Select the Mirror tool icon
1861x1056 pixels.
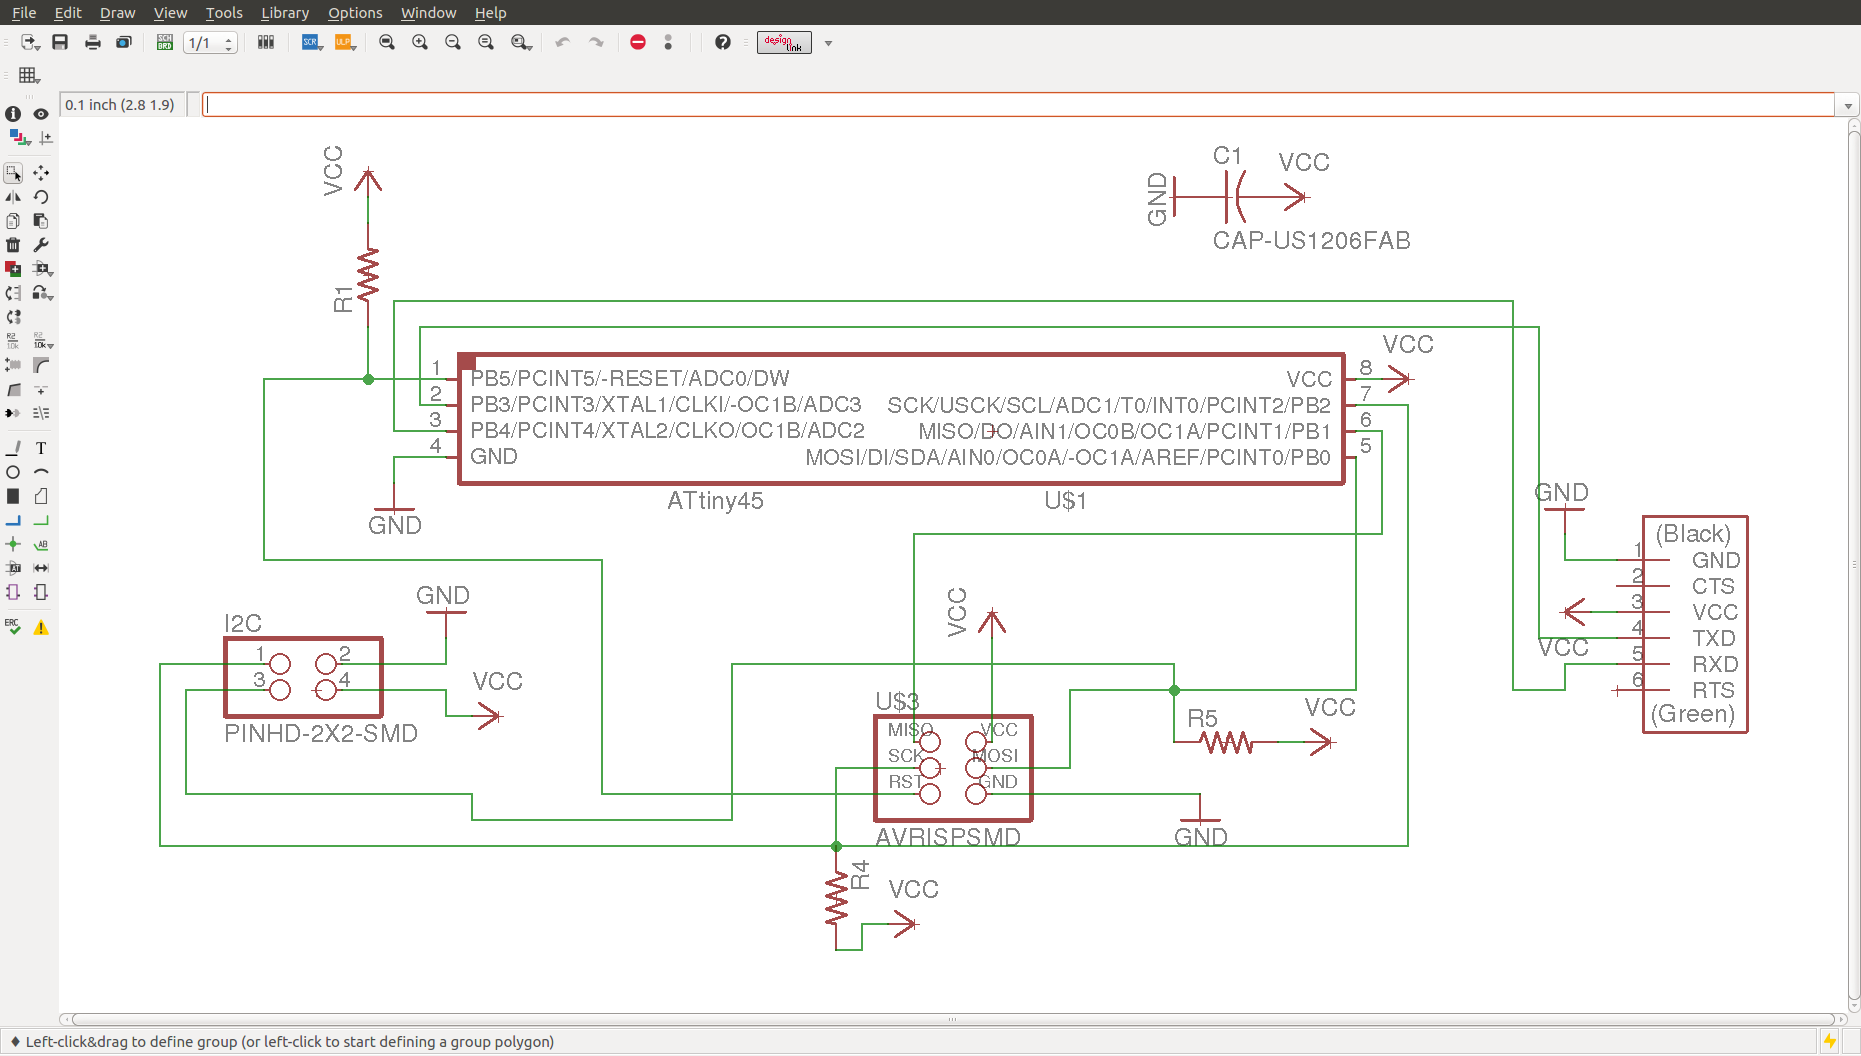coord(13,197)
